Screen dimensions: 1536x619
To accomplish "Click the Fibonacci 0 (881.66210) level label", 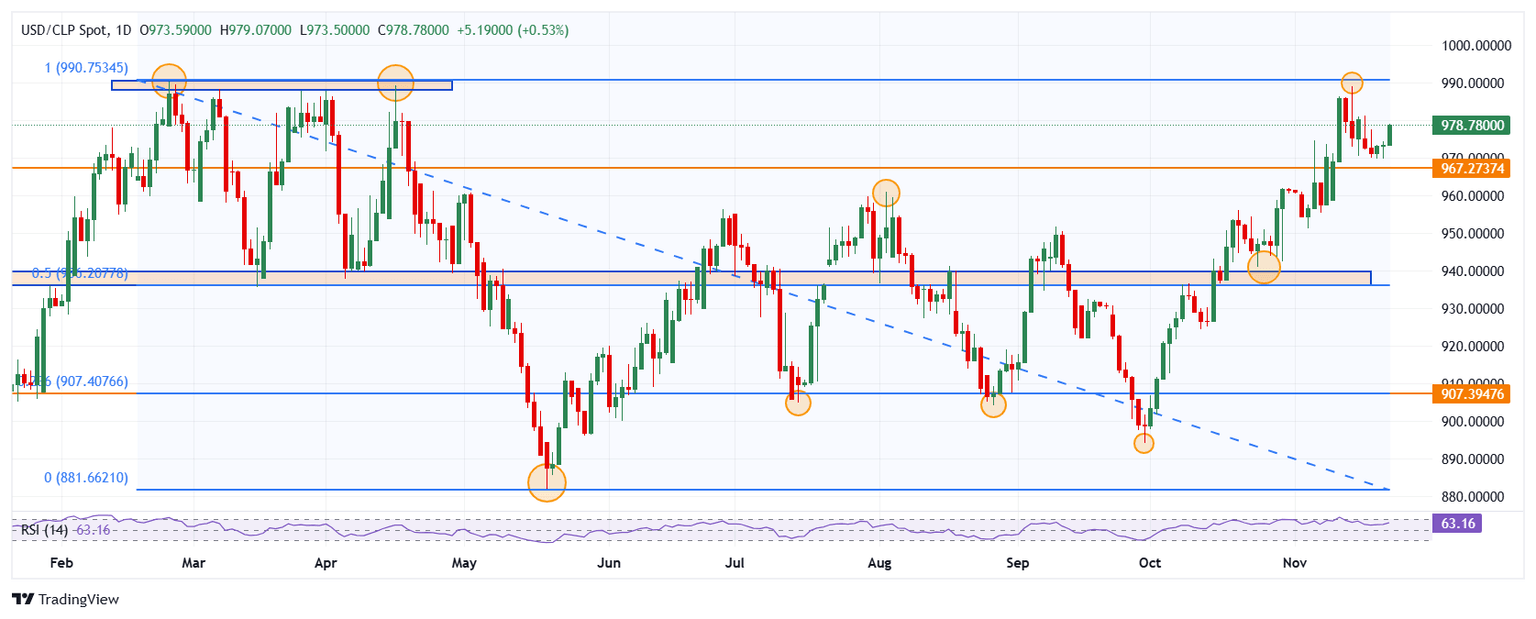I will (86, 478).
